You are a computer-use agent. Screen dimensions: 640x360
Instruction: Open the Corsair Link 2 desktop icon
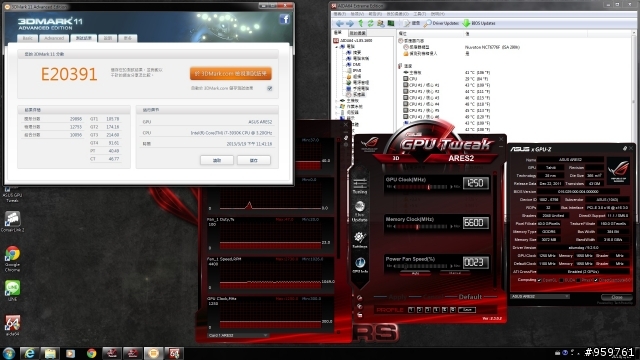pos(12,222)
